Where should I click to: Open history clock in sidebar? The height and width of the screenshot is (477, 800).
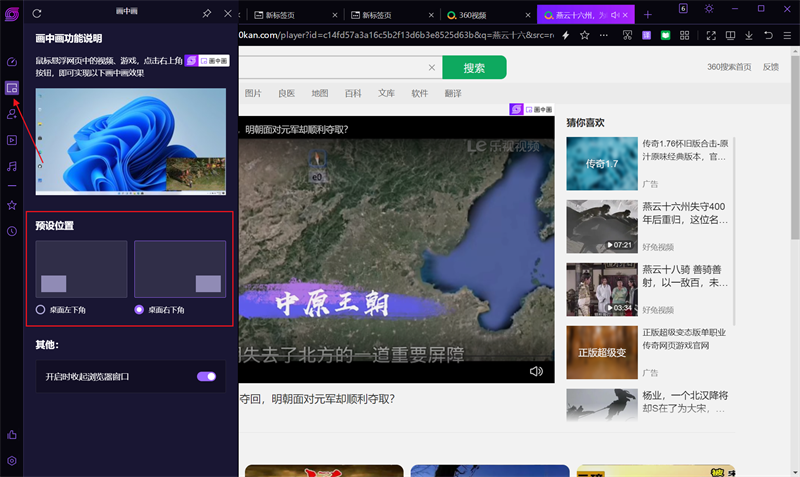click(12, 231)
